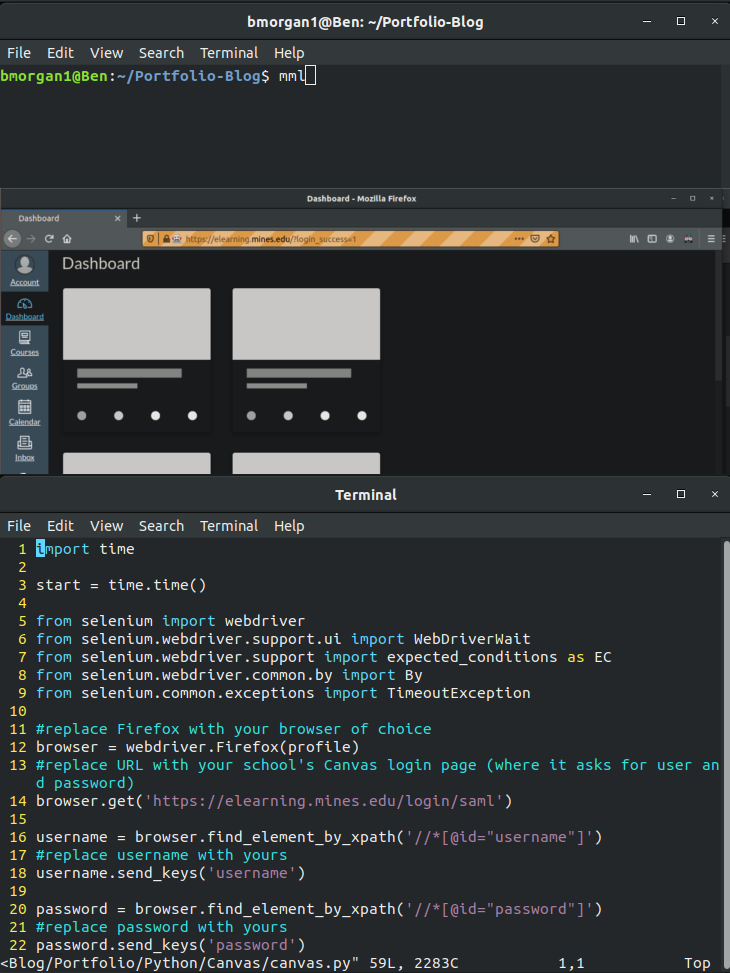Open Courses in Canvas sidebar
Image resolution: width=730 pixels, height=973 pixels.
point(24,343)
